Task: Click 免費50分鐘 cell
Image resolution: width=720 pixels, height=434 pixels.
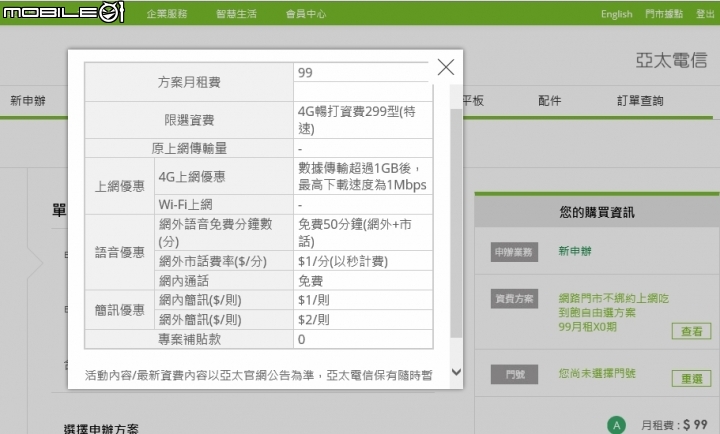Action: [x=363, y=232]
